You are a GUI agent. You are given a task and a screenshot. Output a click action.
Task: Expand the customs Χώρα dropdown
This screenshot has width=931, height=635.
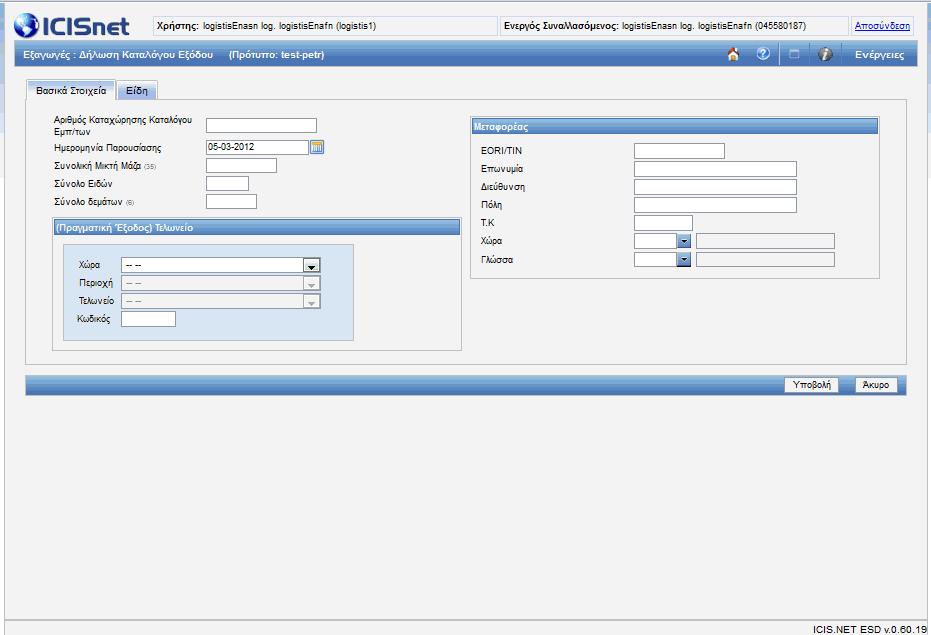tap(311, 266)
